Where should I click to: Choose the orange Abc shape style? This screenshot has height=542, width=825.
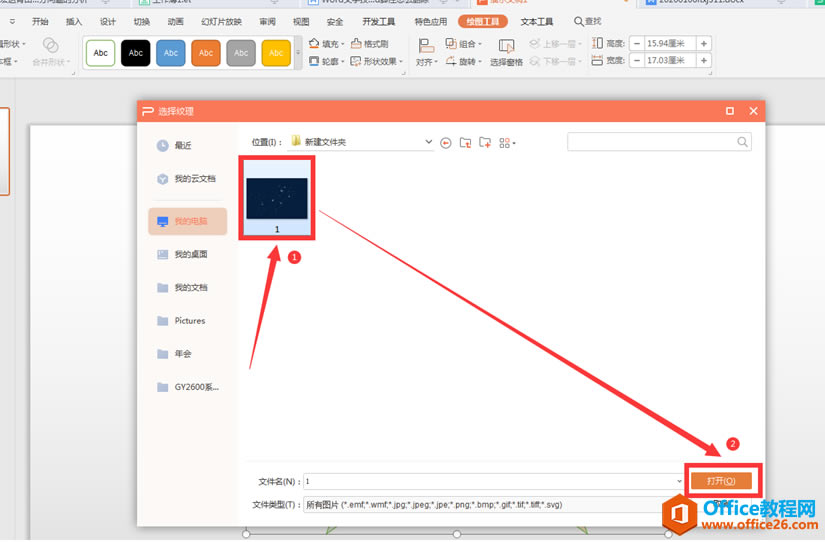[206, 53]
